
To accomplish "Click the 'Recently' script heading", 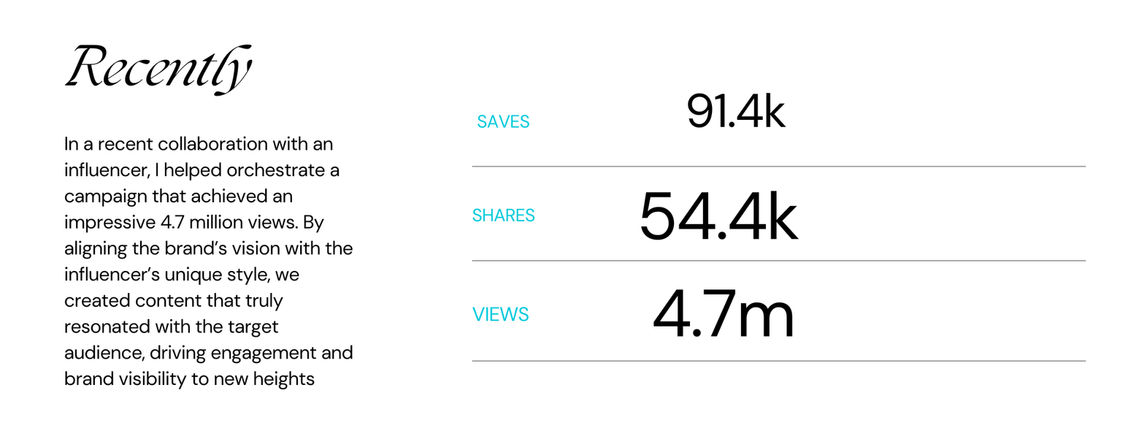I will pos(158,70).
